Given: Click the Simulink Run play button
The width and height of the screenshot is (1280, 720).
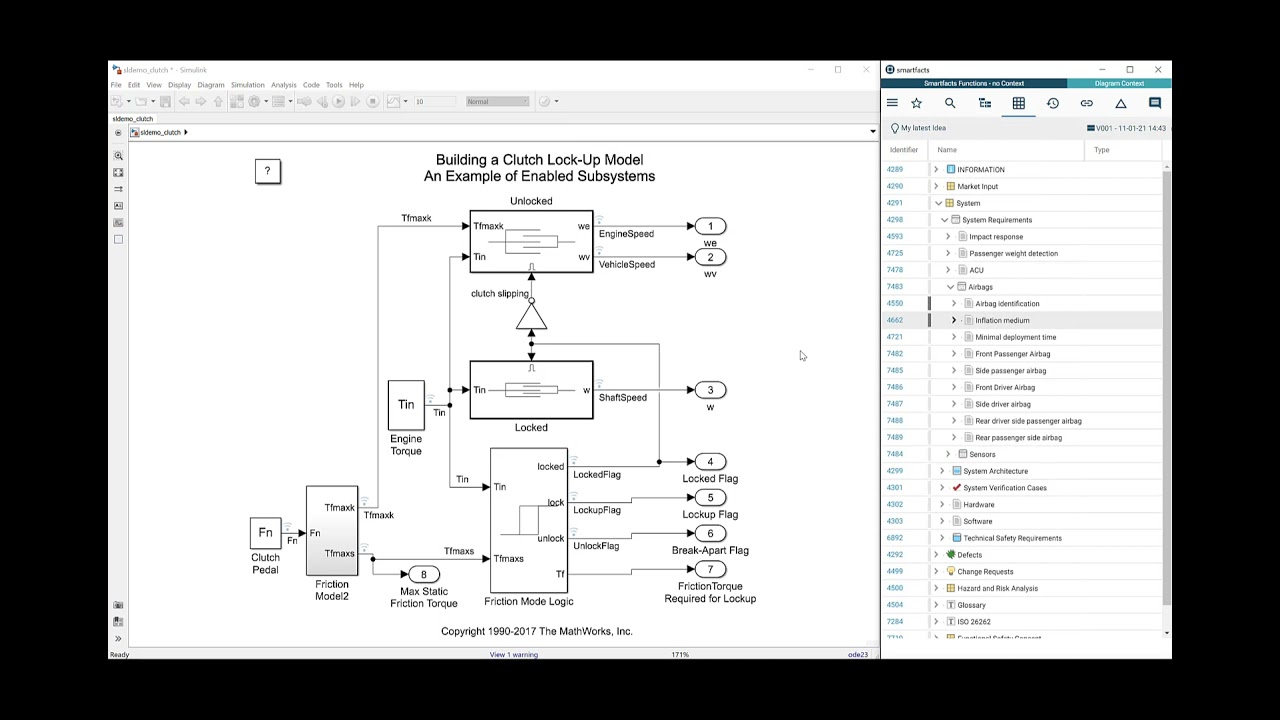Looking at the screenshot, I should [339, 101].
